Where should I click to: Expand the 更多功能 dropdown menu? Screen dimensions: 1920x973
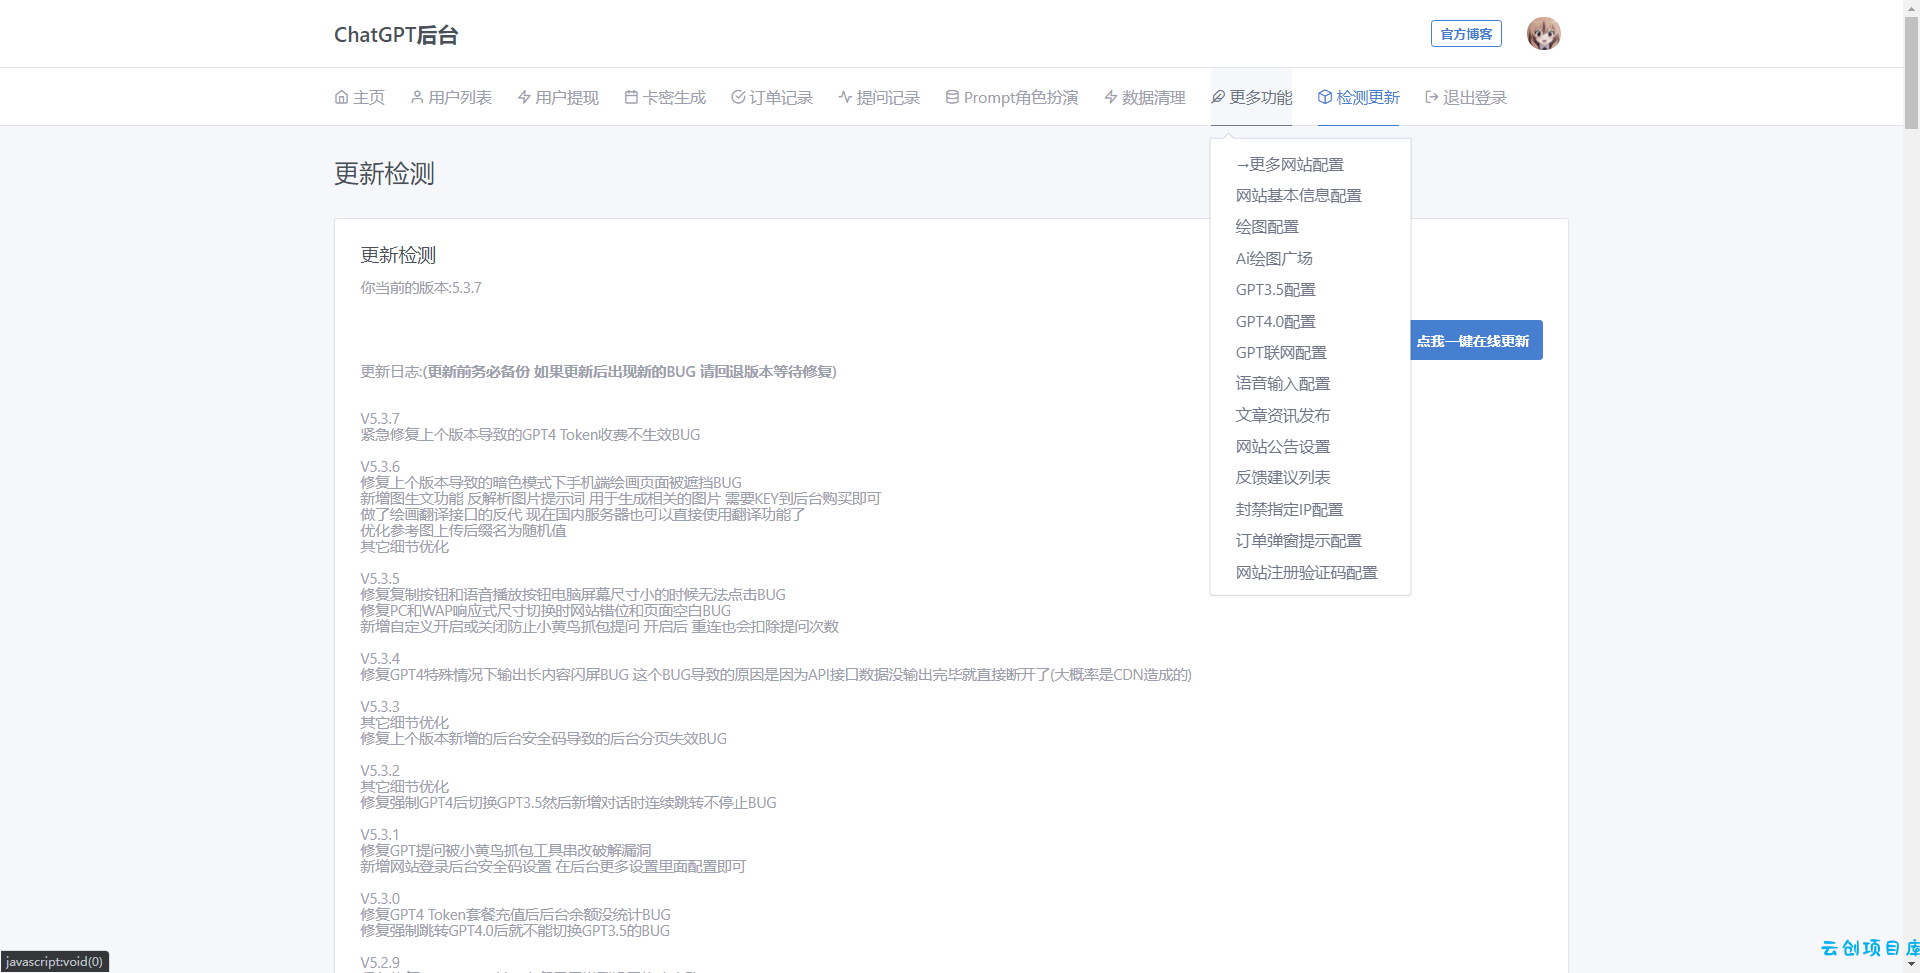coord(1251,97)
